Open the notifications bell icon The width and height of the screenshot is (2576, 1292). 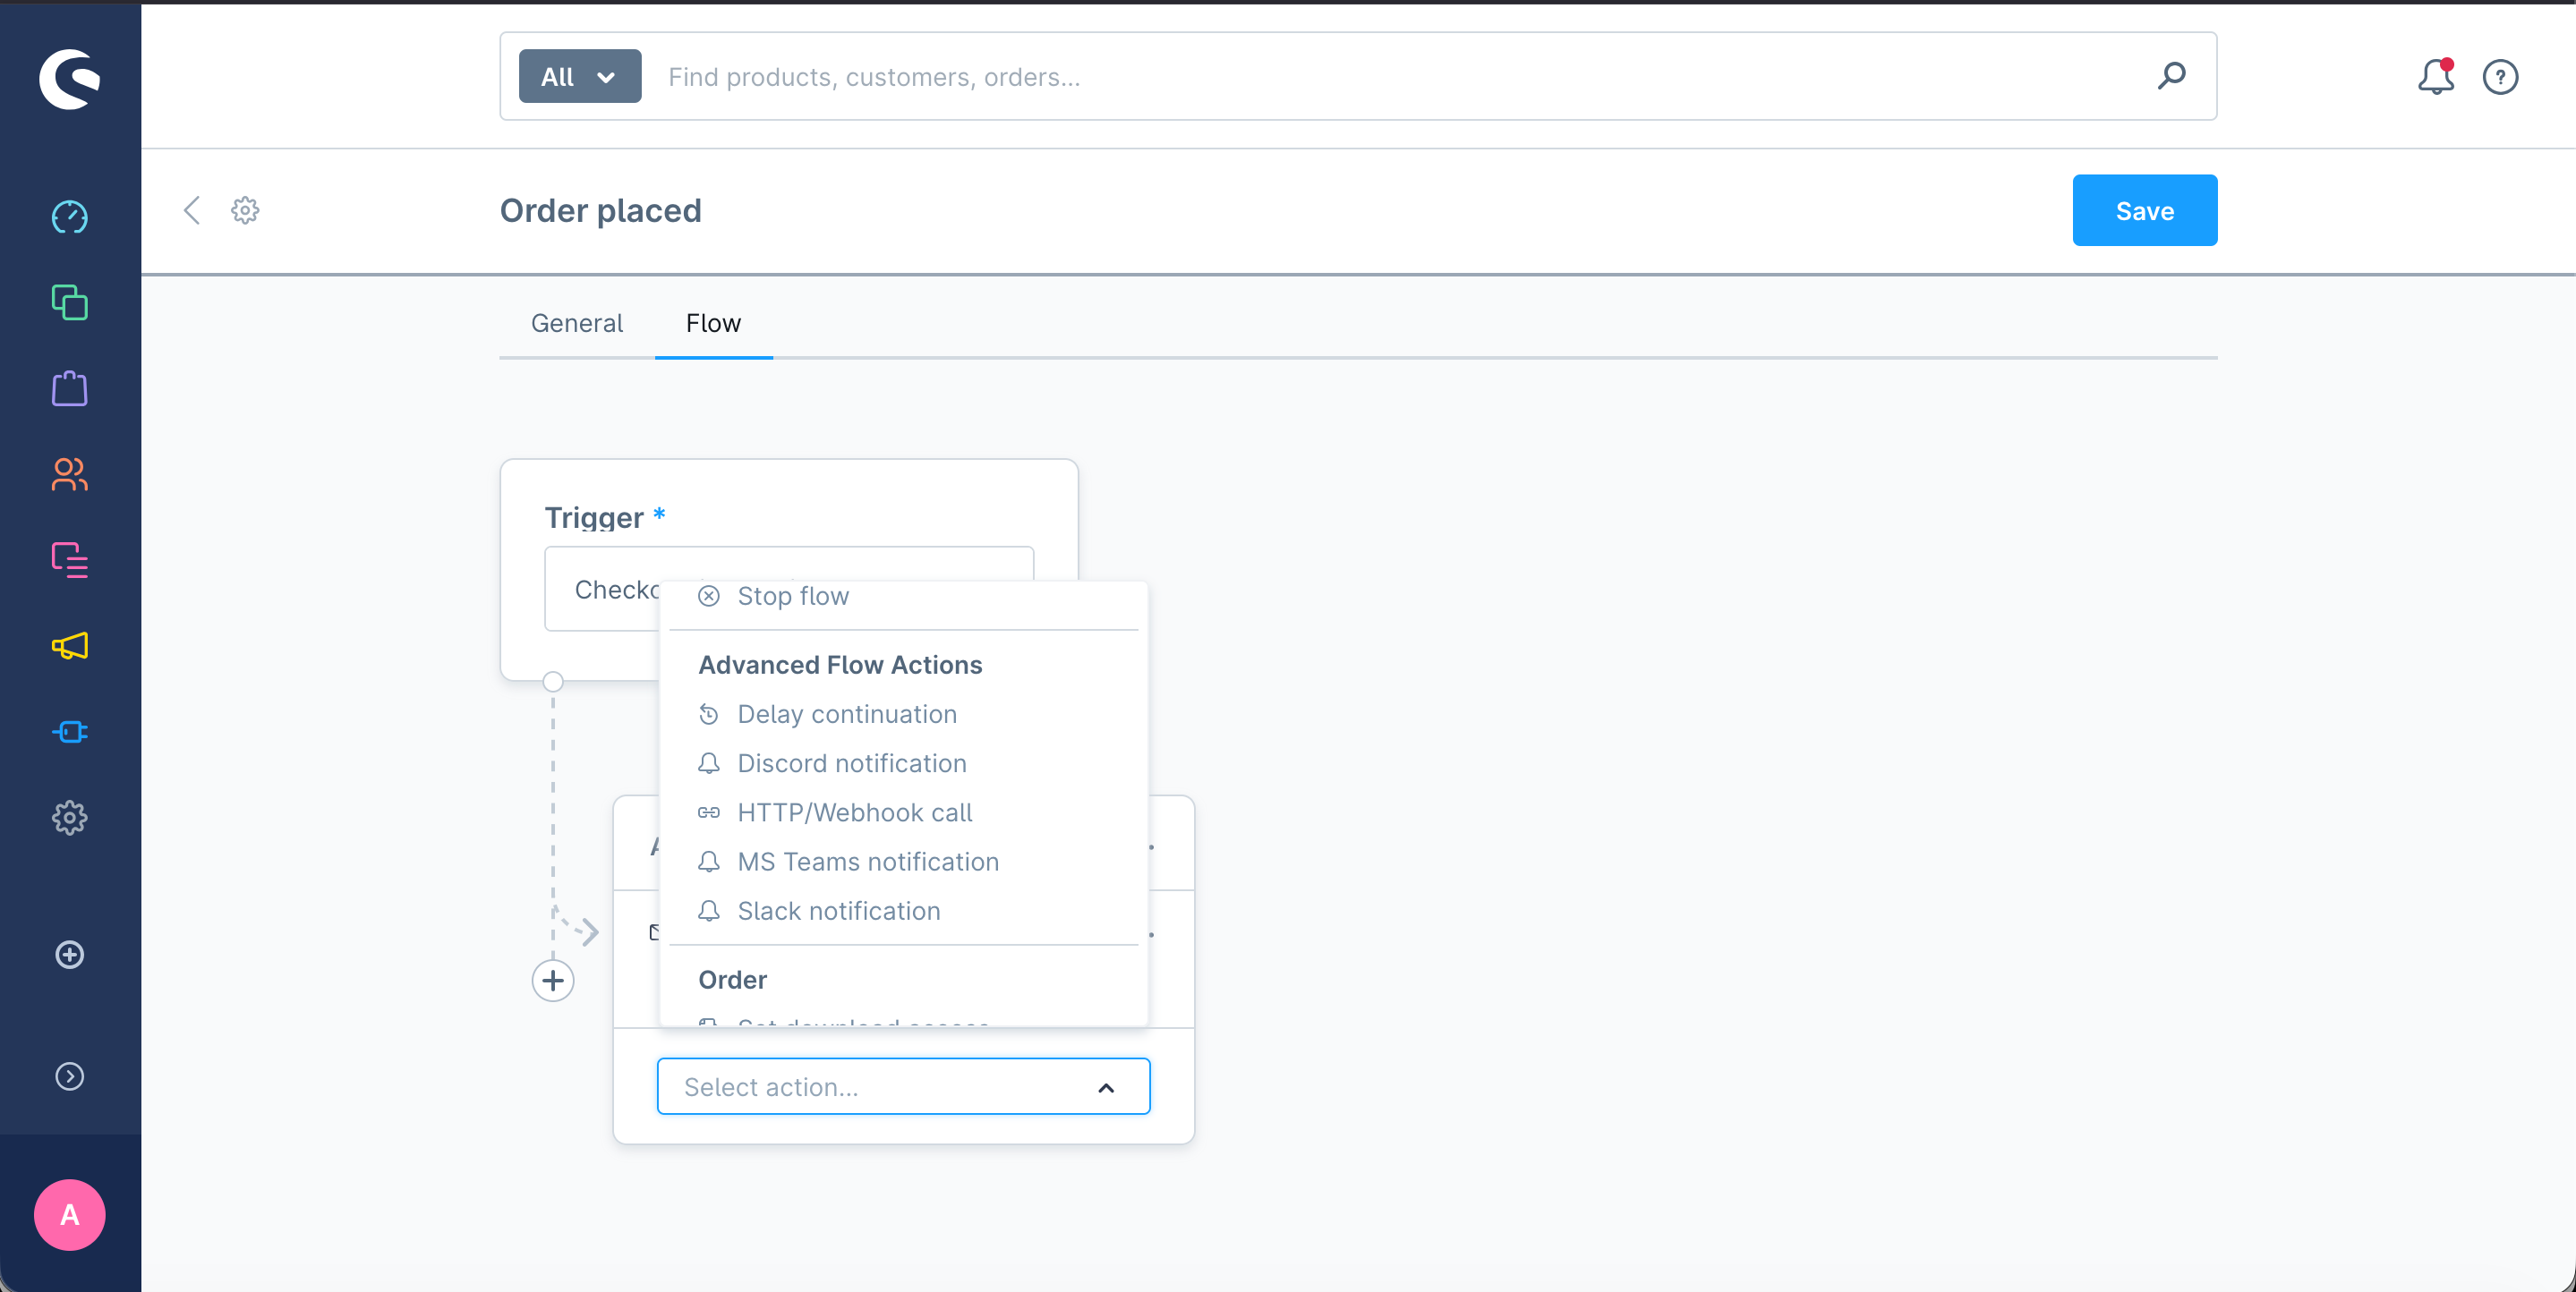(2434, 77)
